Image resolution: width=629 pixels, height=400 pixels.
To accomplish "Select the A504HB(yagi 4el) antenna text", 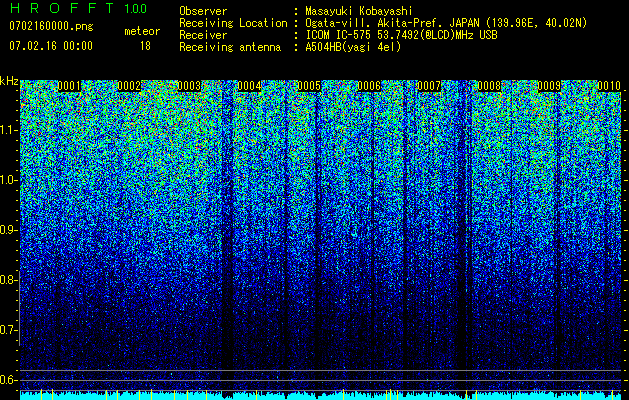I will (353, 47).
